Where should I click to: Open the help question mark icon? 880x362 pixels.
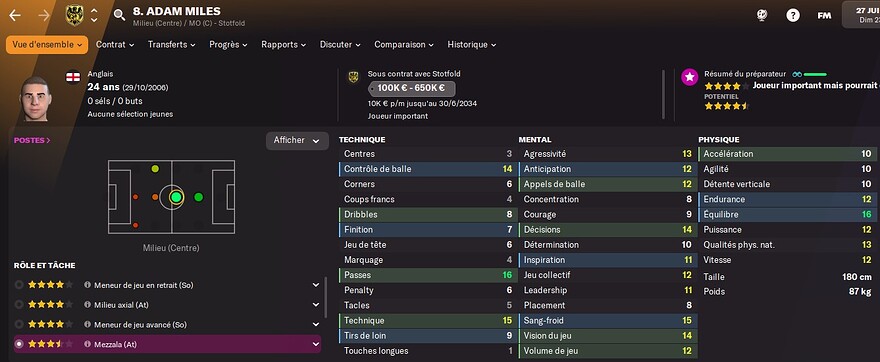pyautogui.click(x=793, y=16)
